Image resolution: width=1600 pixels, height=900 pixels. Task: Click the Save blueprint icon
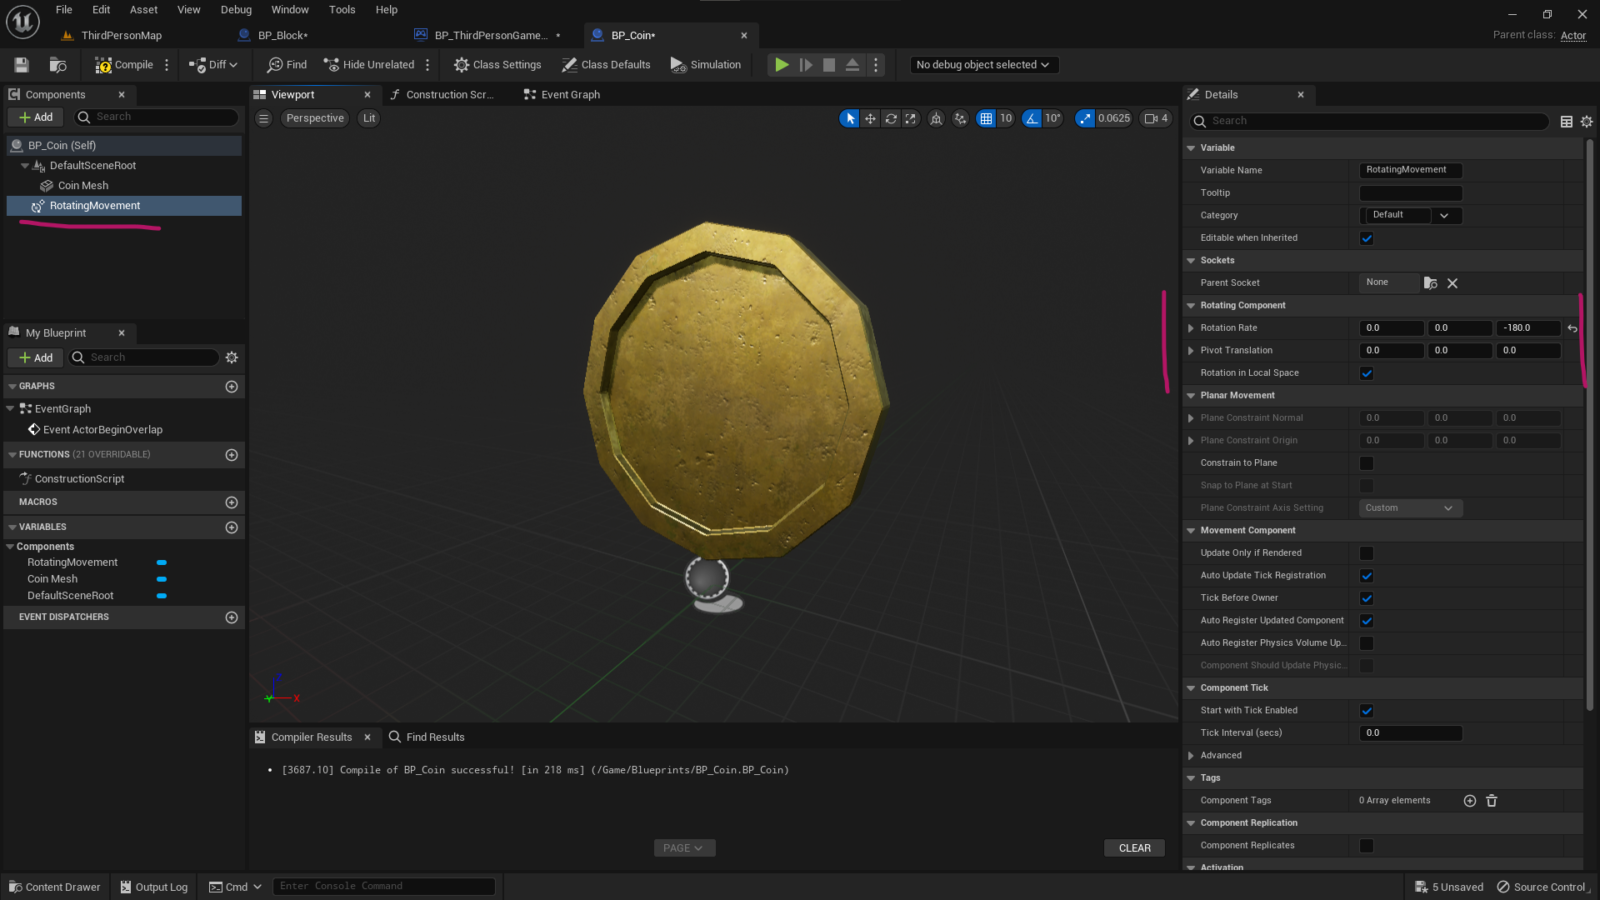(x=21, y=65)
